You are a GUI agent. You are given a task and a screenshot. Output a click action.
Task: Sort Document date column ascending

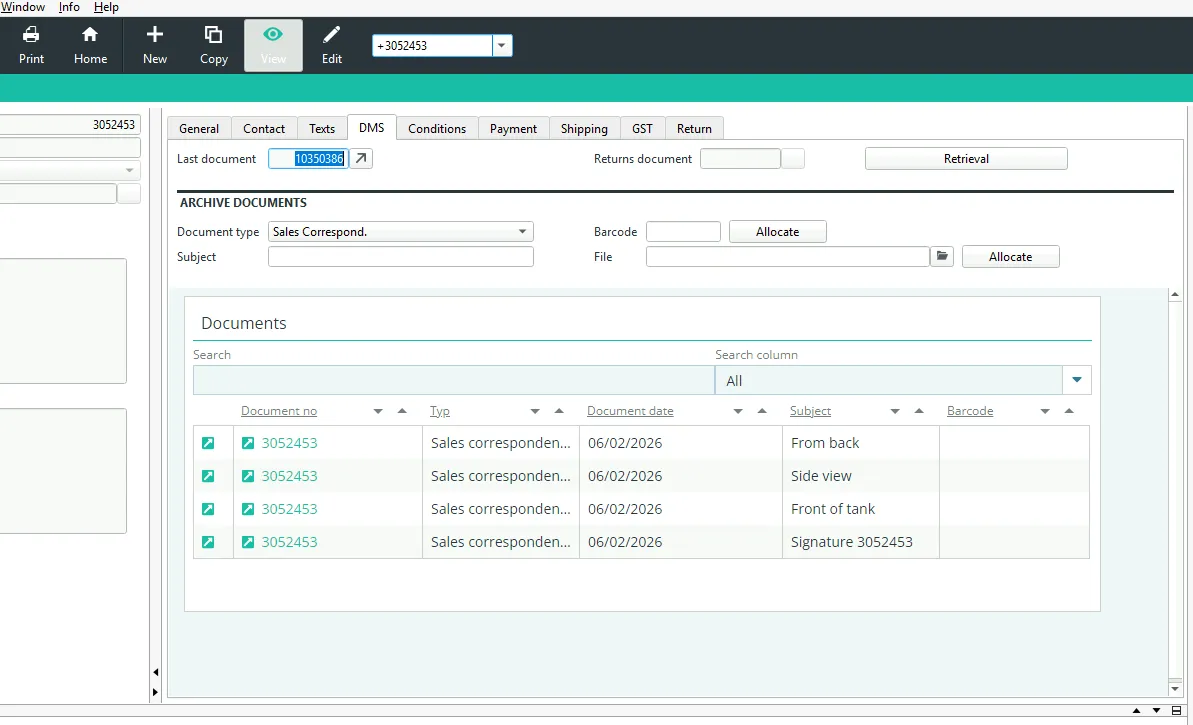[762, 411]
